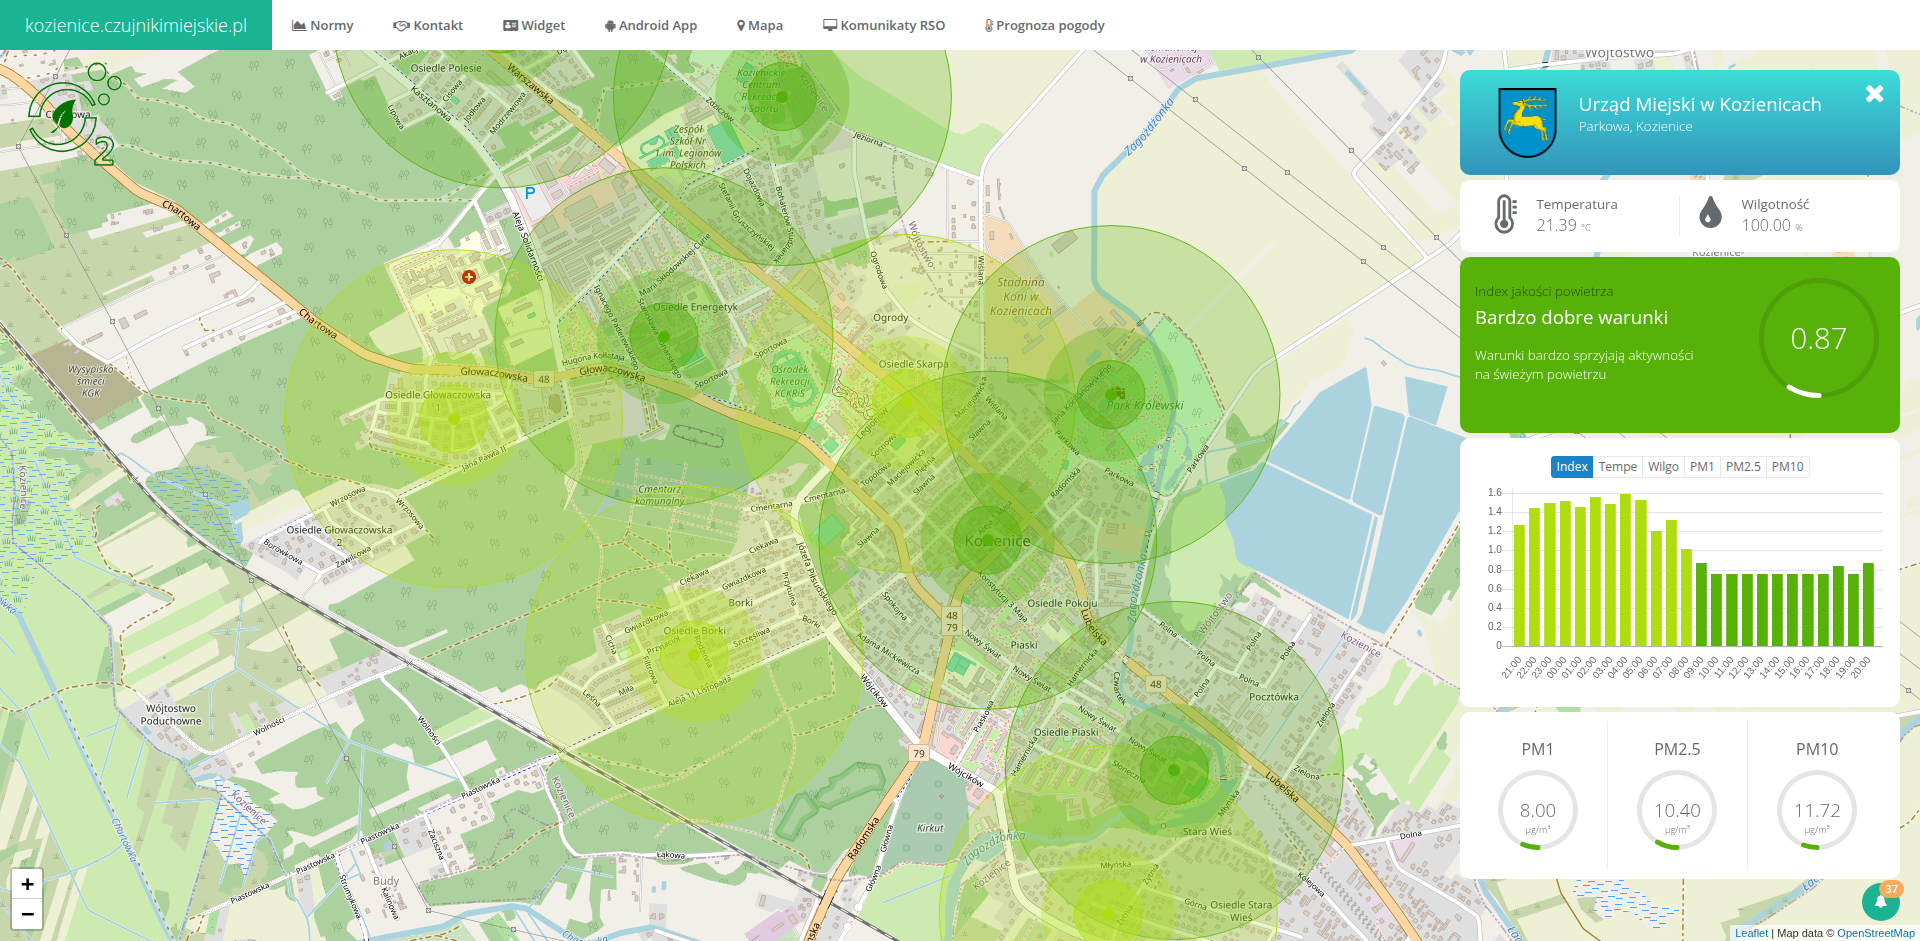Open Komunikaty RSO menu item

point(884,25)
